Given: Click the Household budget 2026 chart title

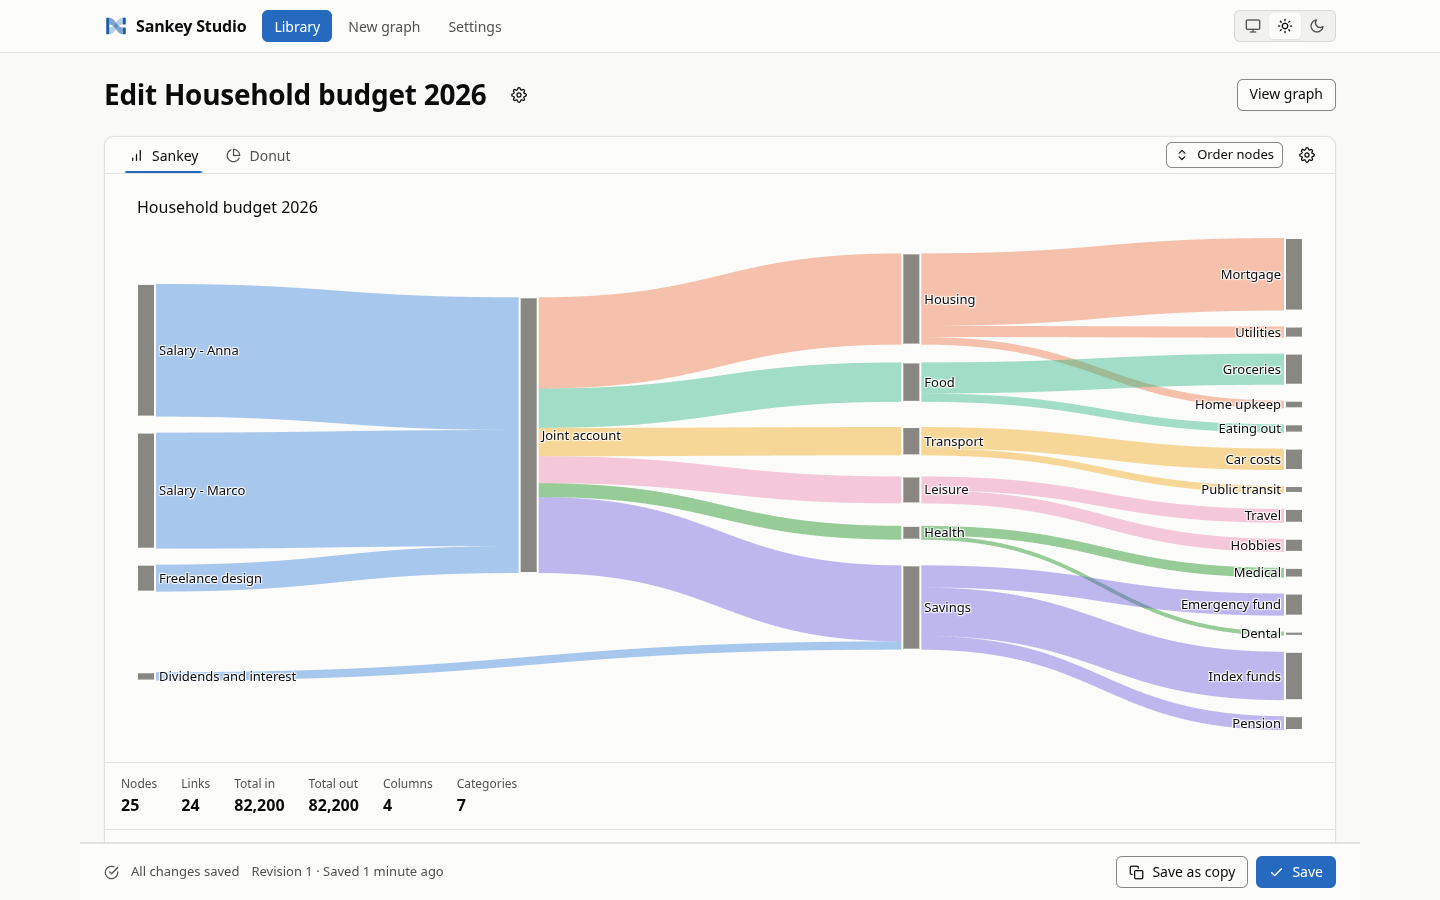Looking at the screenshot, I should tap(227, 207).
